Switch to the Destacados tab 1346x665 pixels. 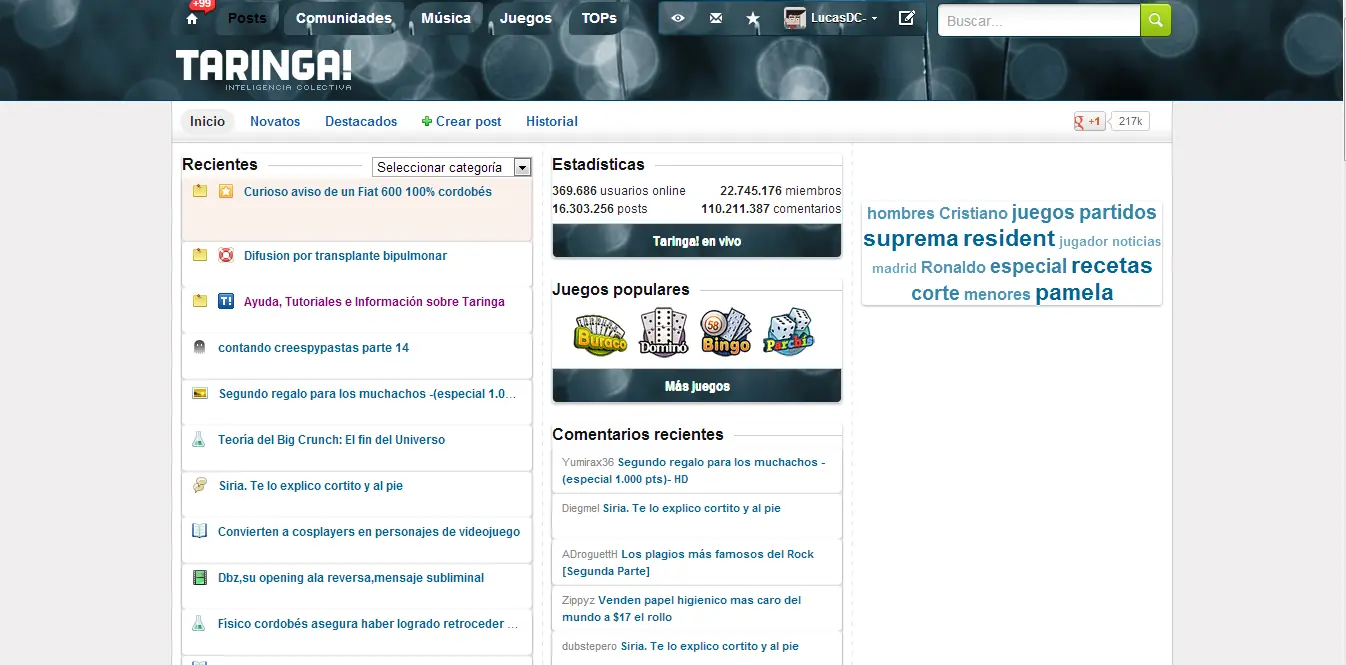pyautogui.click(x=361, y=121)
